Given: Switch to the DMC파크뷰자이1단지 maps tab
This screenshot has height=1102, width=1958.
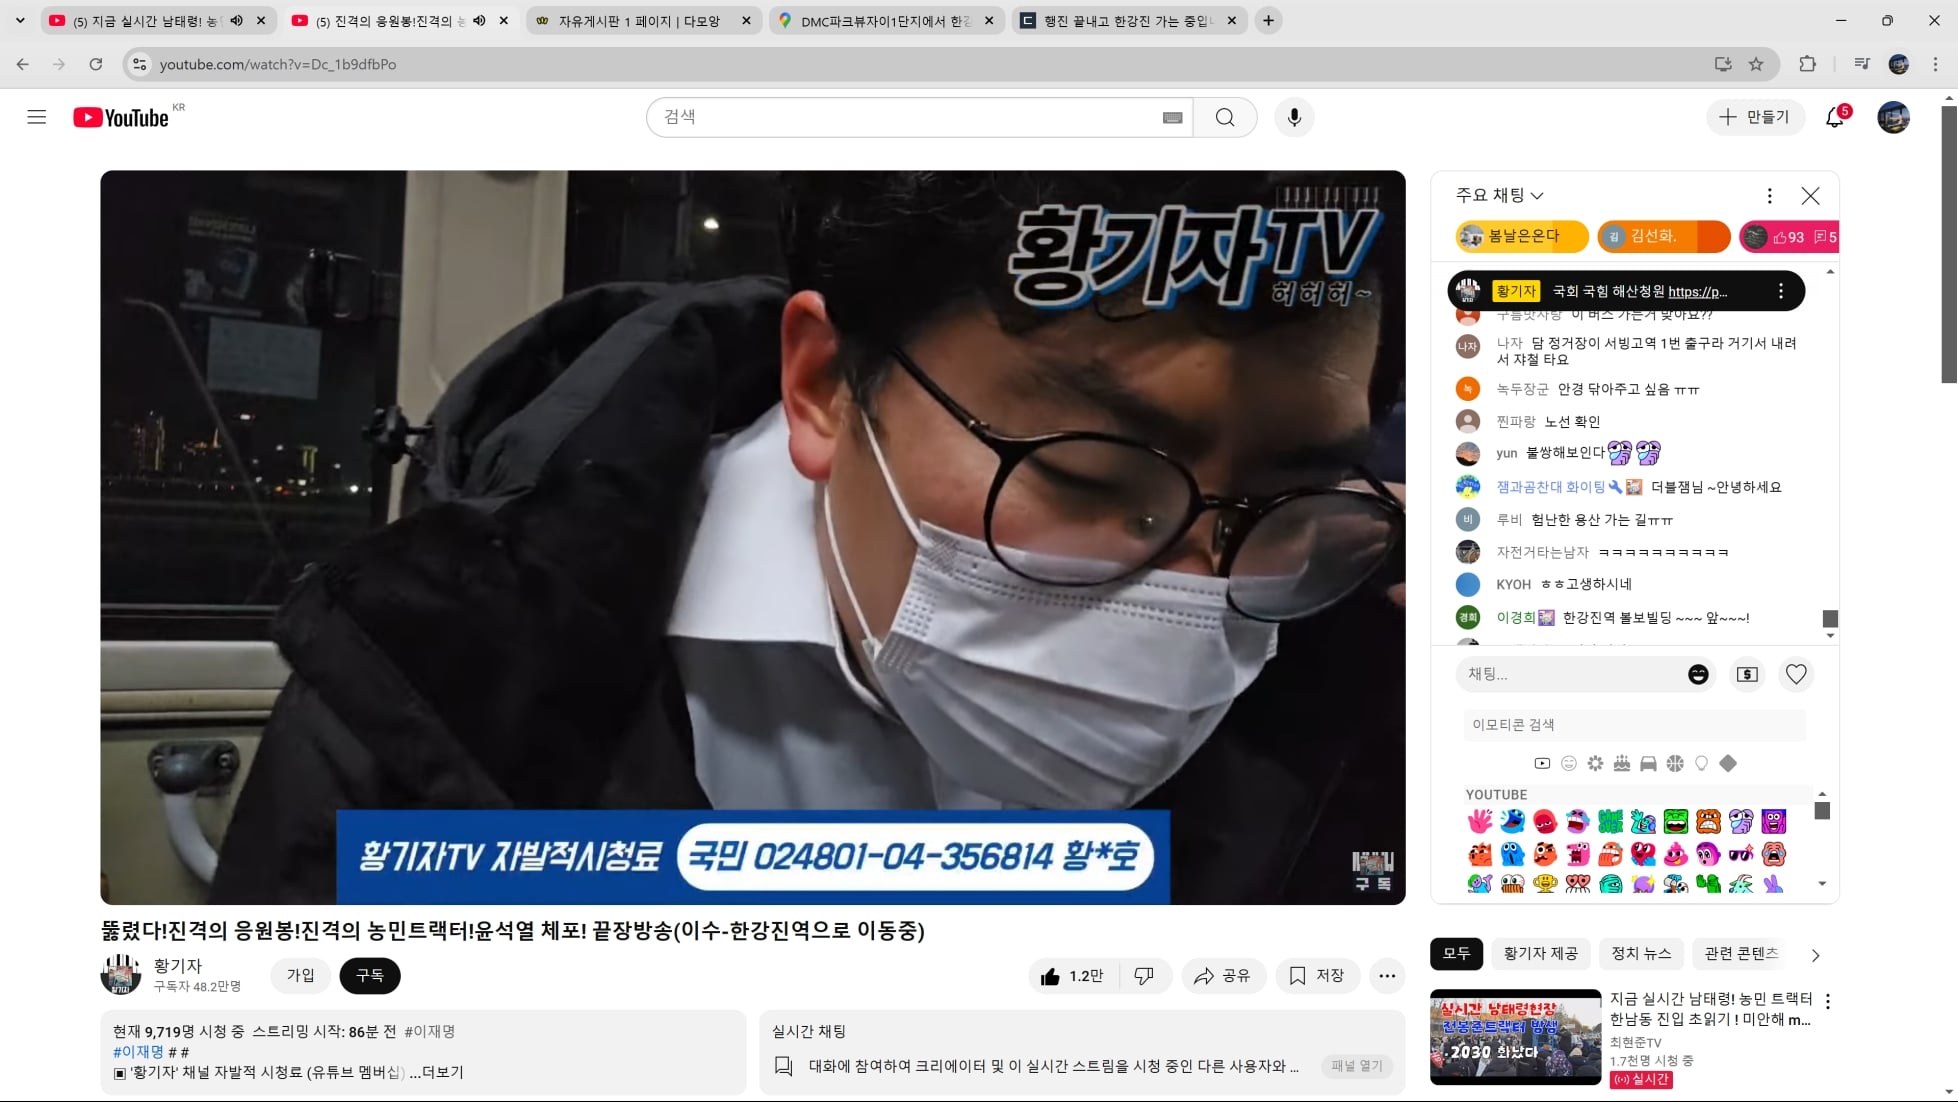Looking at the screenshot, I should (885, 20).
